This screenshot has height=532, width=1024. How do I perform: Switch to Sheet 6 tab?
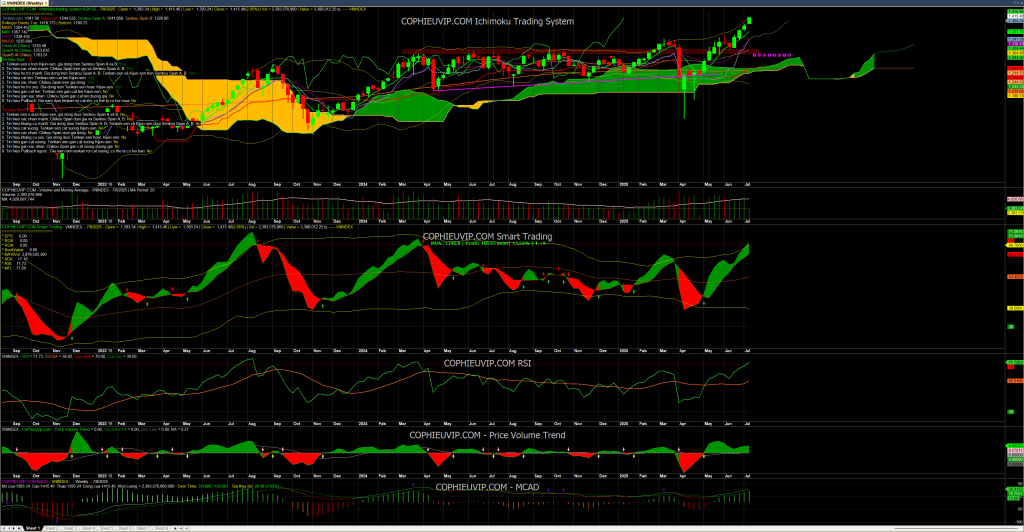[x=125, y=528]
